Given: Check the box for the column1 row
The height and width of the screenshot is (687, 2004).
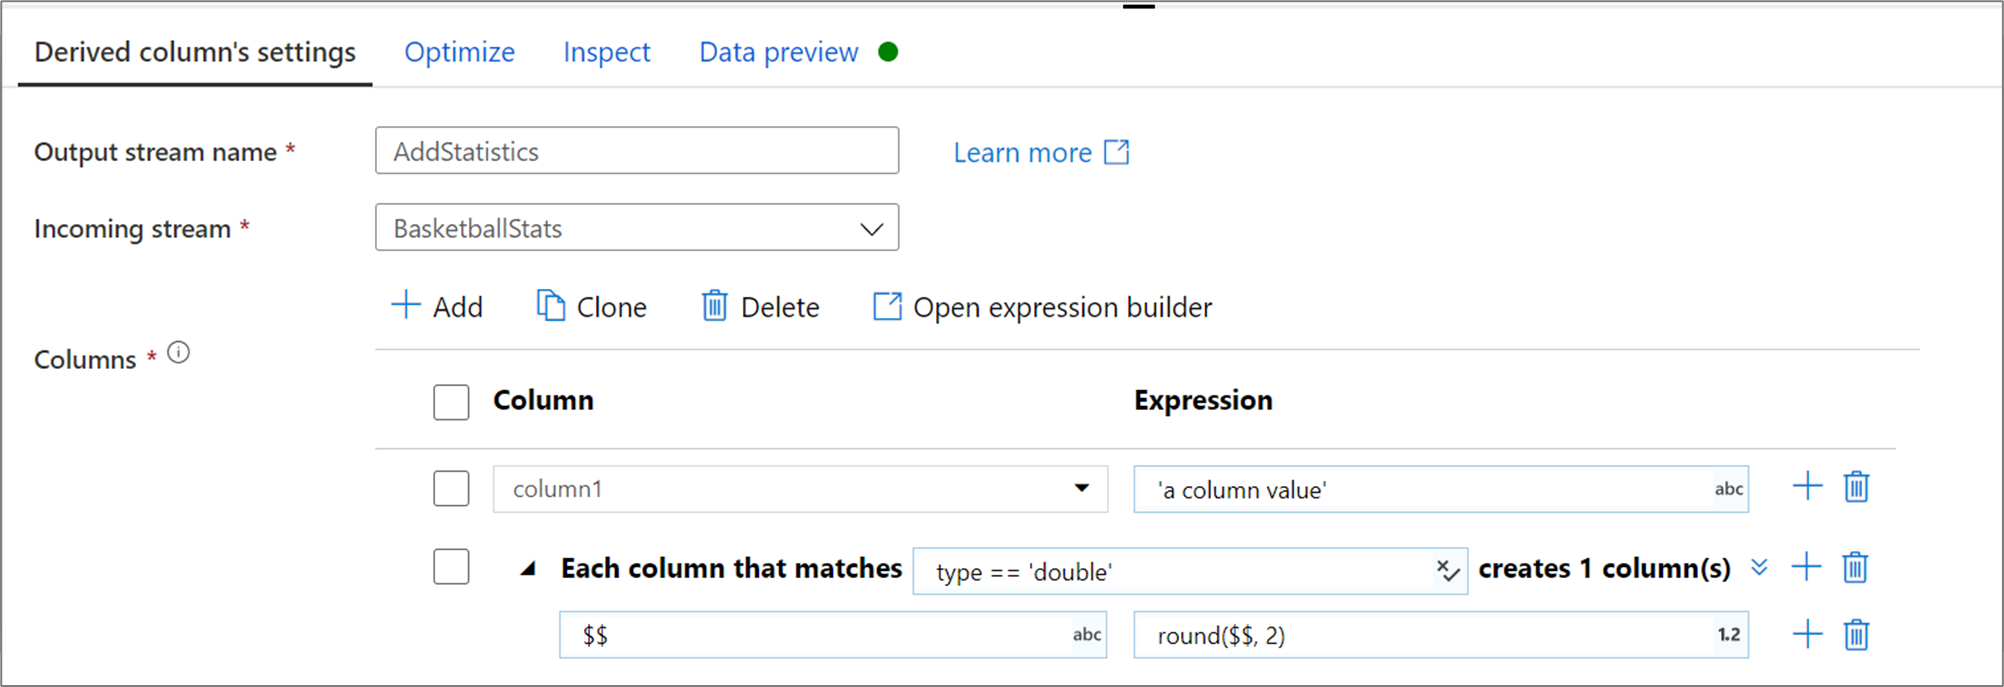Looking at the screenshot, I should [x=451, y=489].
